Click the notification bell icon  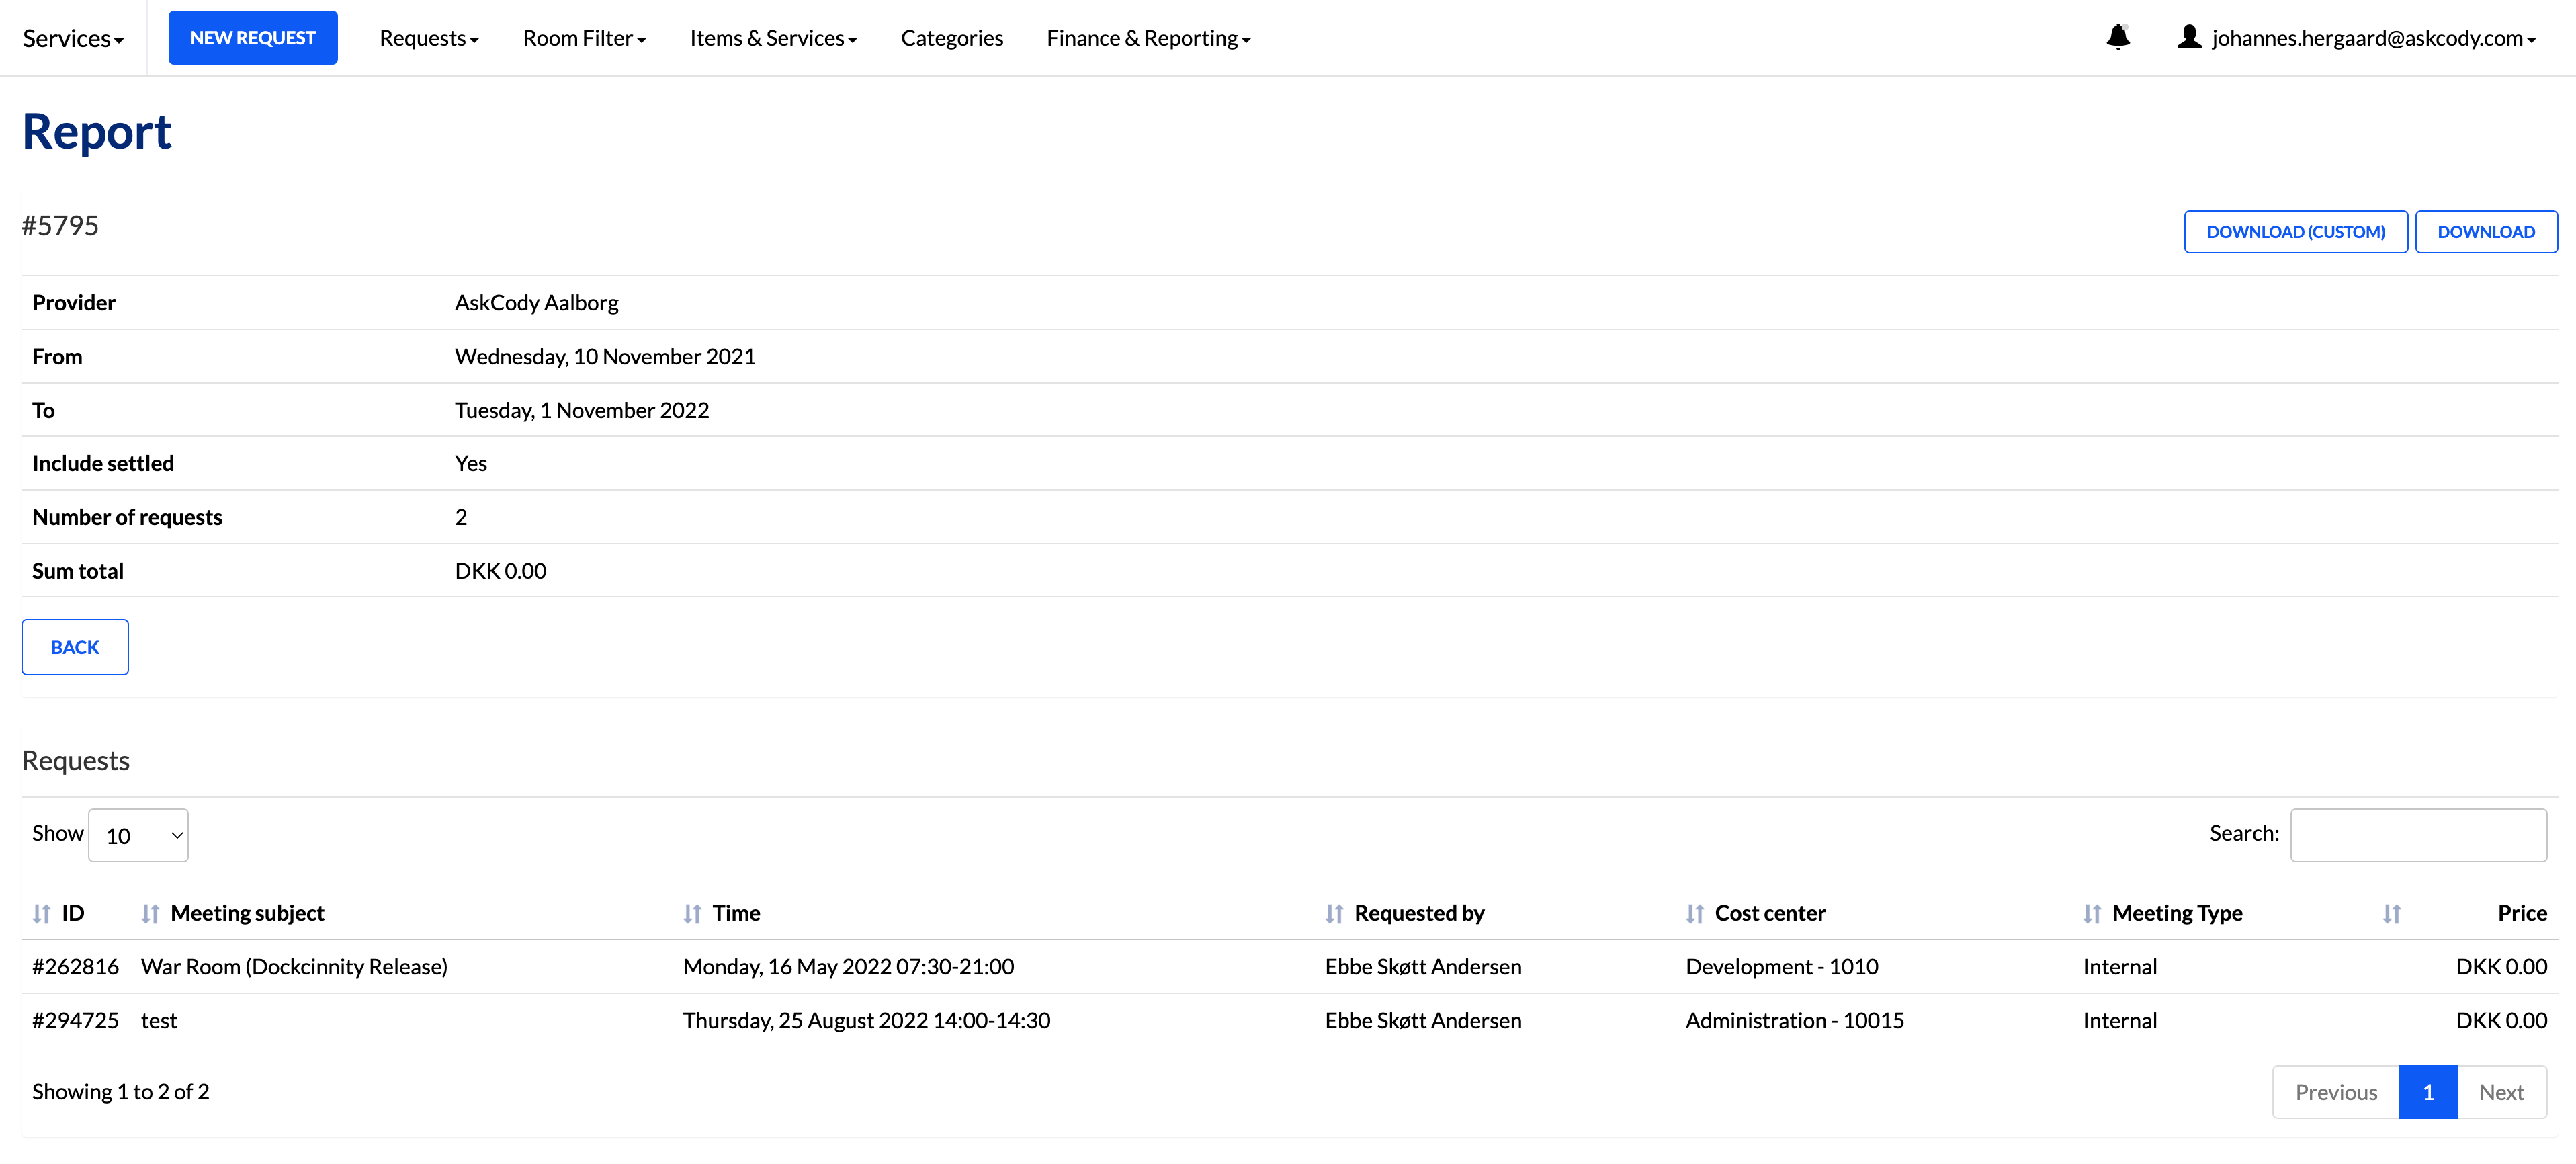point(2117,38)
